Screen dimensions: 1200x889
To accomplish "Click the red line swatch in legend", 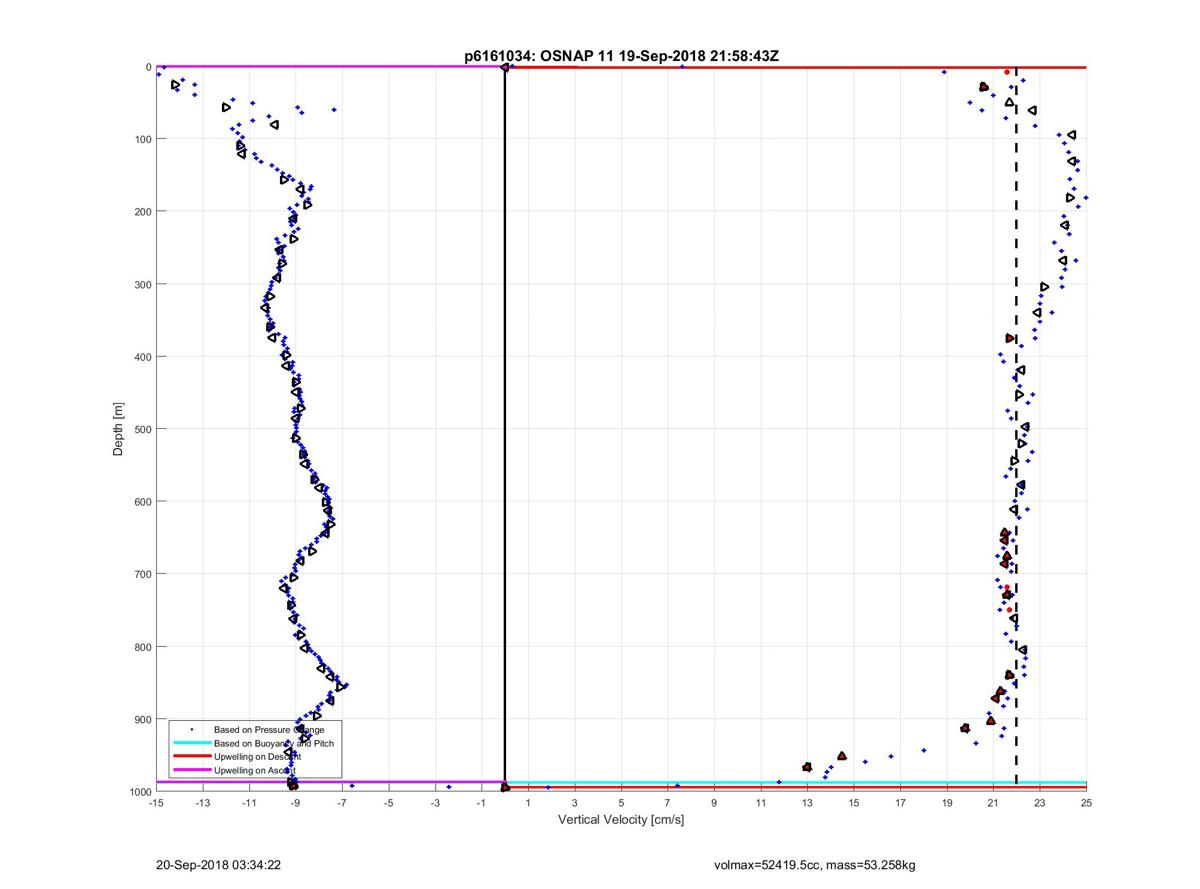I will (x=191, y=757).
